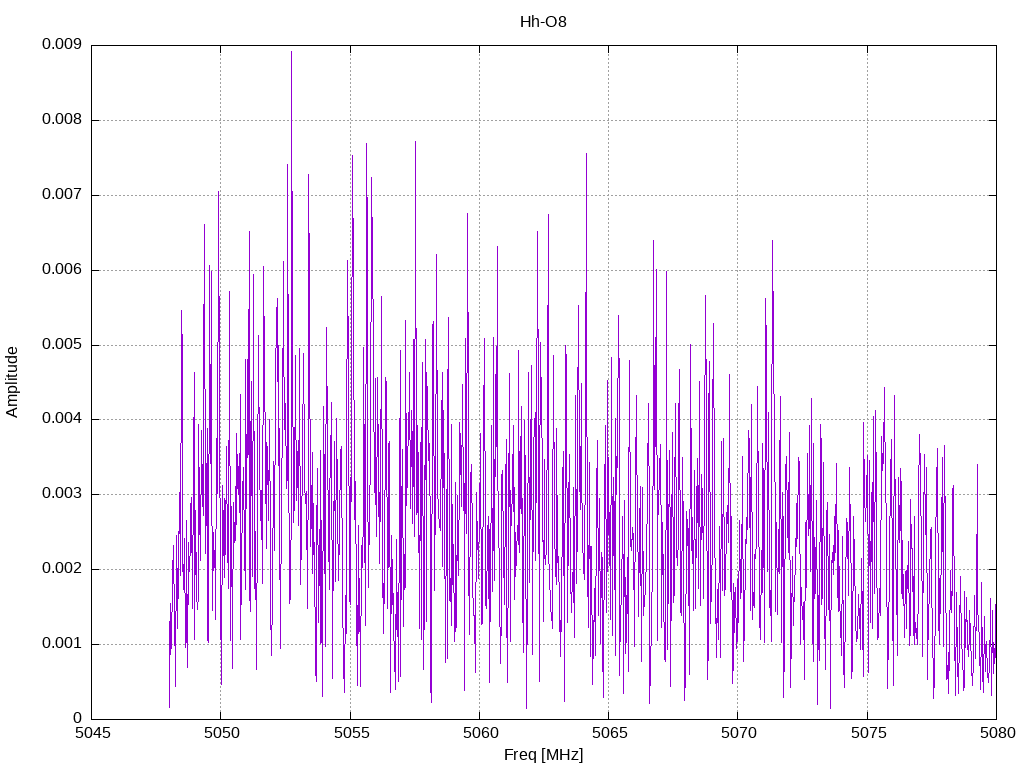Screen dimensions: 1024x768
Task: Click the plot title Hh-O8
Action: pyautogui.click(x=543, y=22)
